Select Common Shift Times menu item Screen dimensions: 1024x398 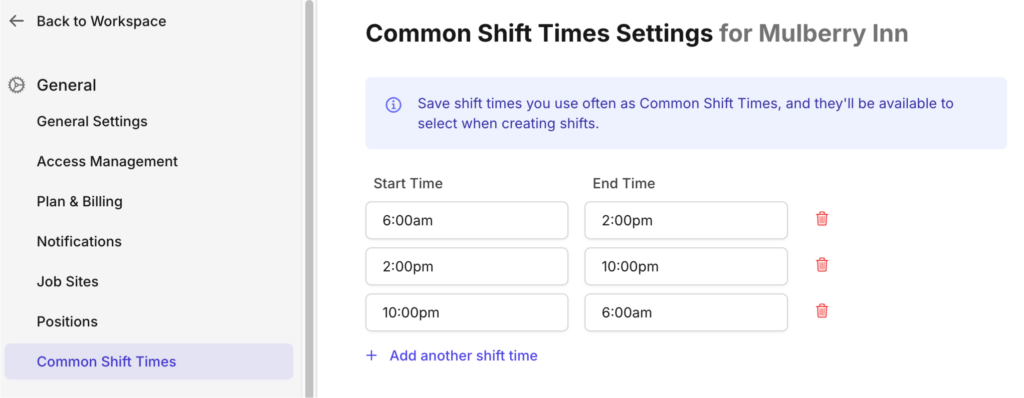149,361
